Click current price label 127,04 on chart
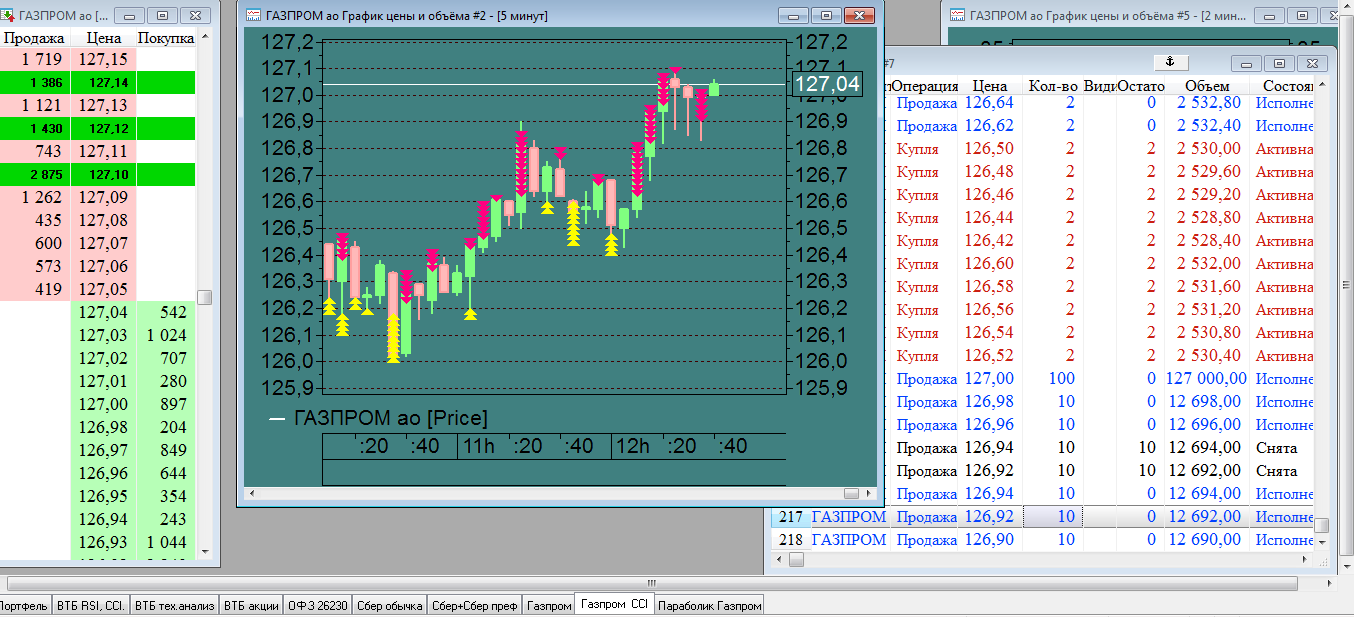1354x617 pixels. tap(827, 84)
